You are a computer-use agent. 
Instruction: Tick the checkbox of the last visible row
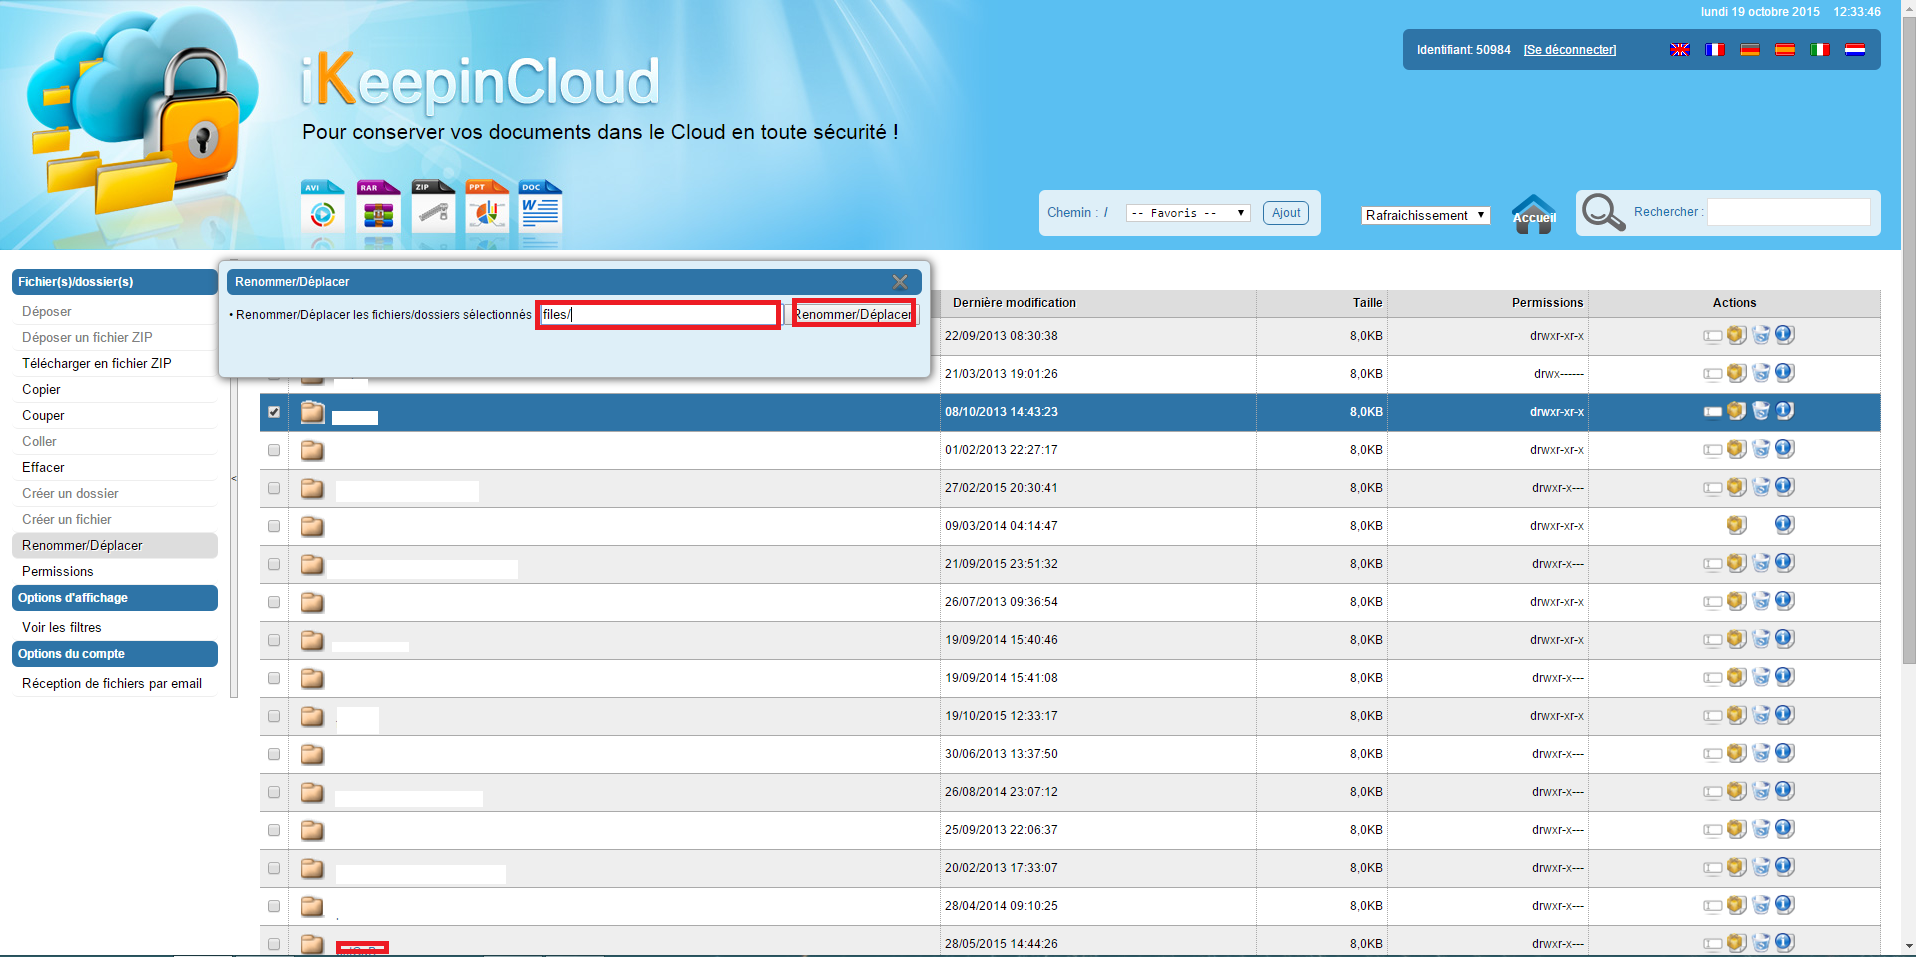(273, 943)
